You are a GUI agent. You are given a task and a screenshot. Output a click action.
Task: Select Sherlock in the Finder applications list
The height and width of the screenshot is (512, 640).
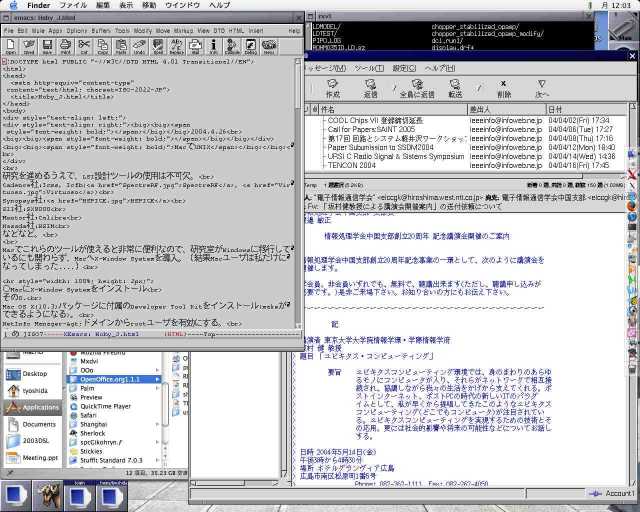(92, 433)
